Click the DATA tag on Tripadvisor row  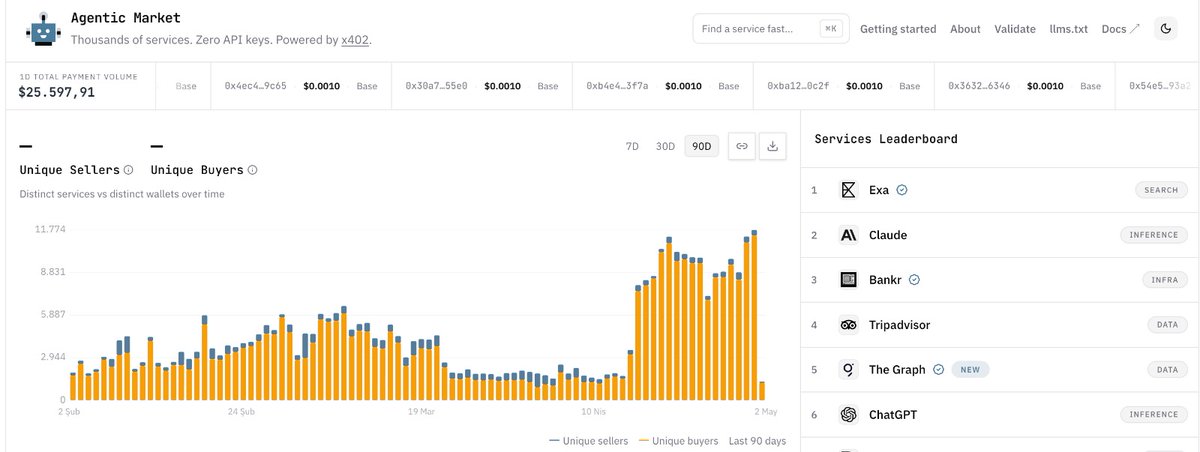click(1166, 325)
